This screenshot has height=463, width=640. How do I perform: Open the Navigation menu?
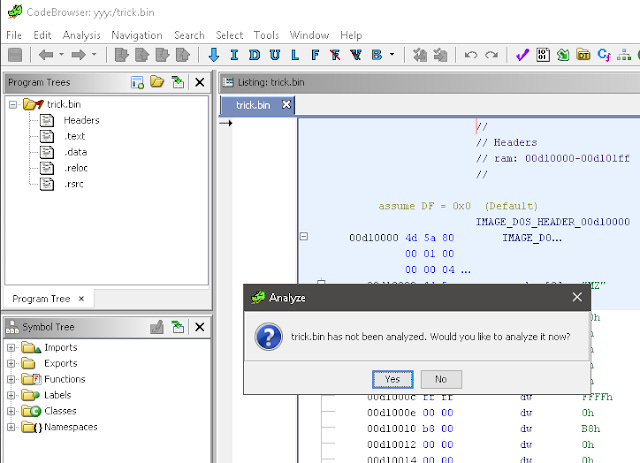coord(137,36)
